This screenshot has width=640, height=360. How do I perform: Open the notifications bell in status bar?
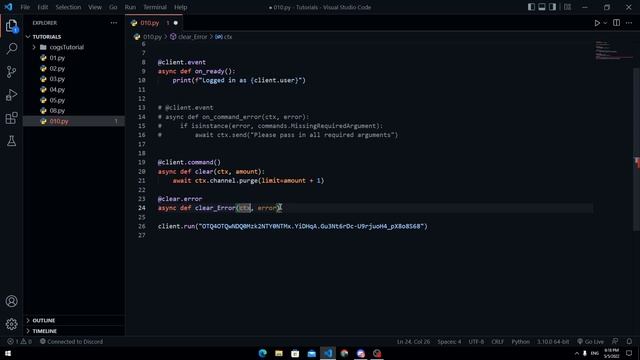(629, 342)
